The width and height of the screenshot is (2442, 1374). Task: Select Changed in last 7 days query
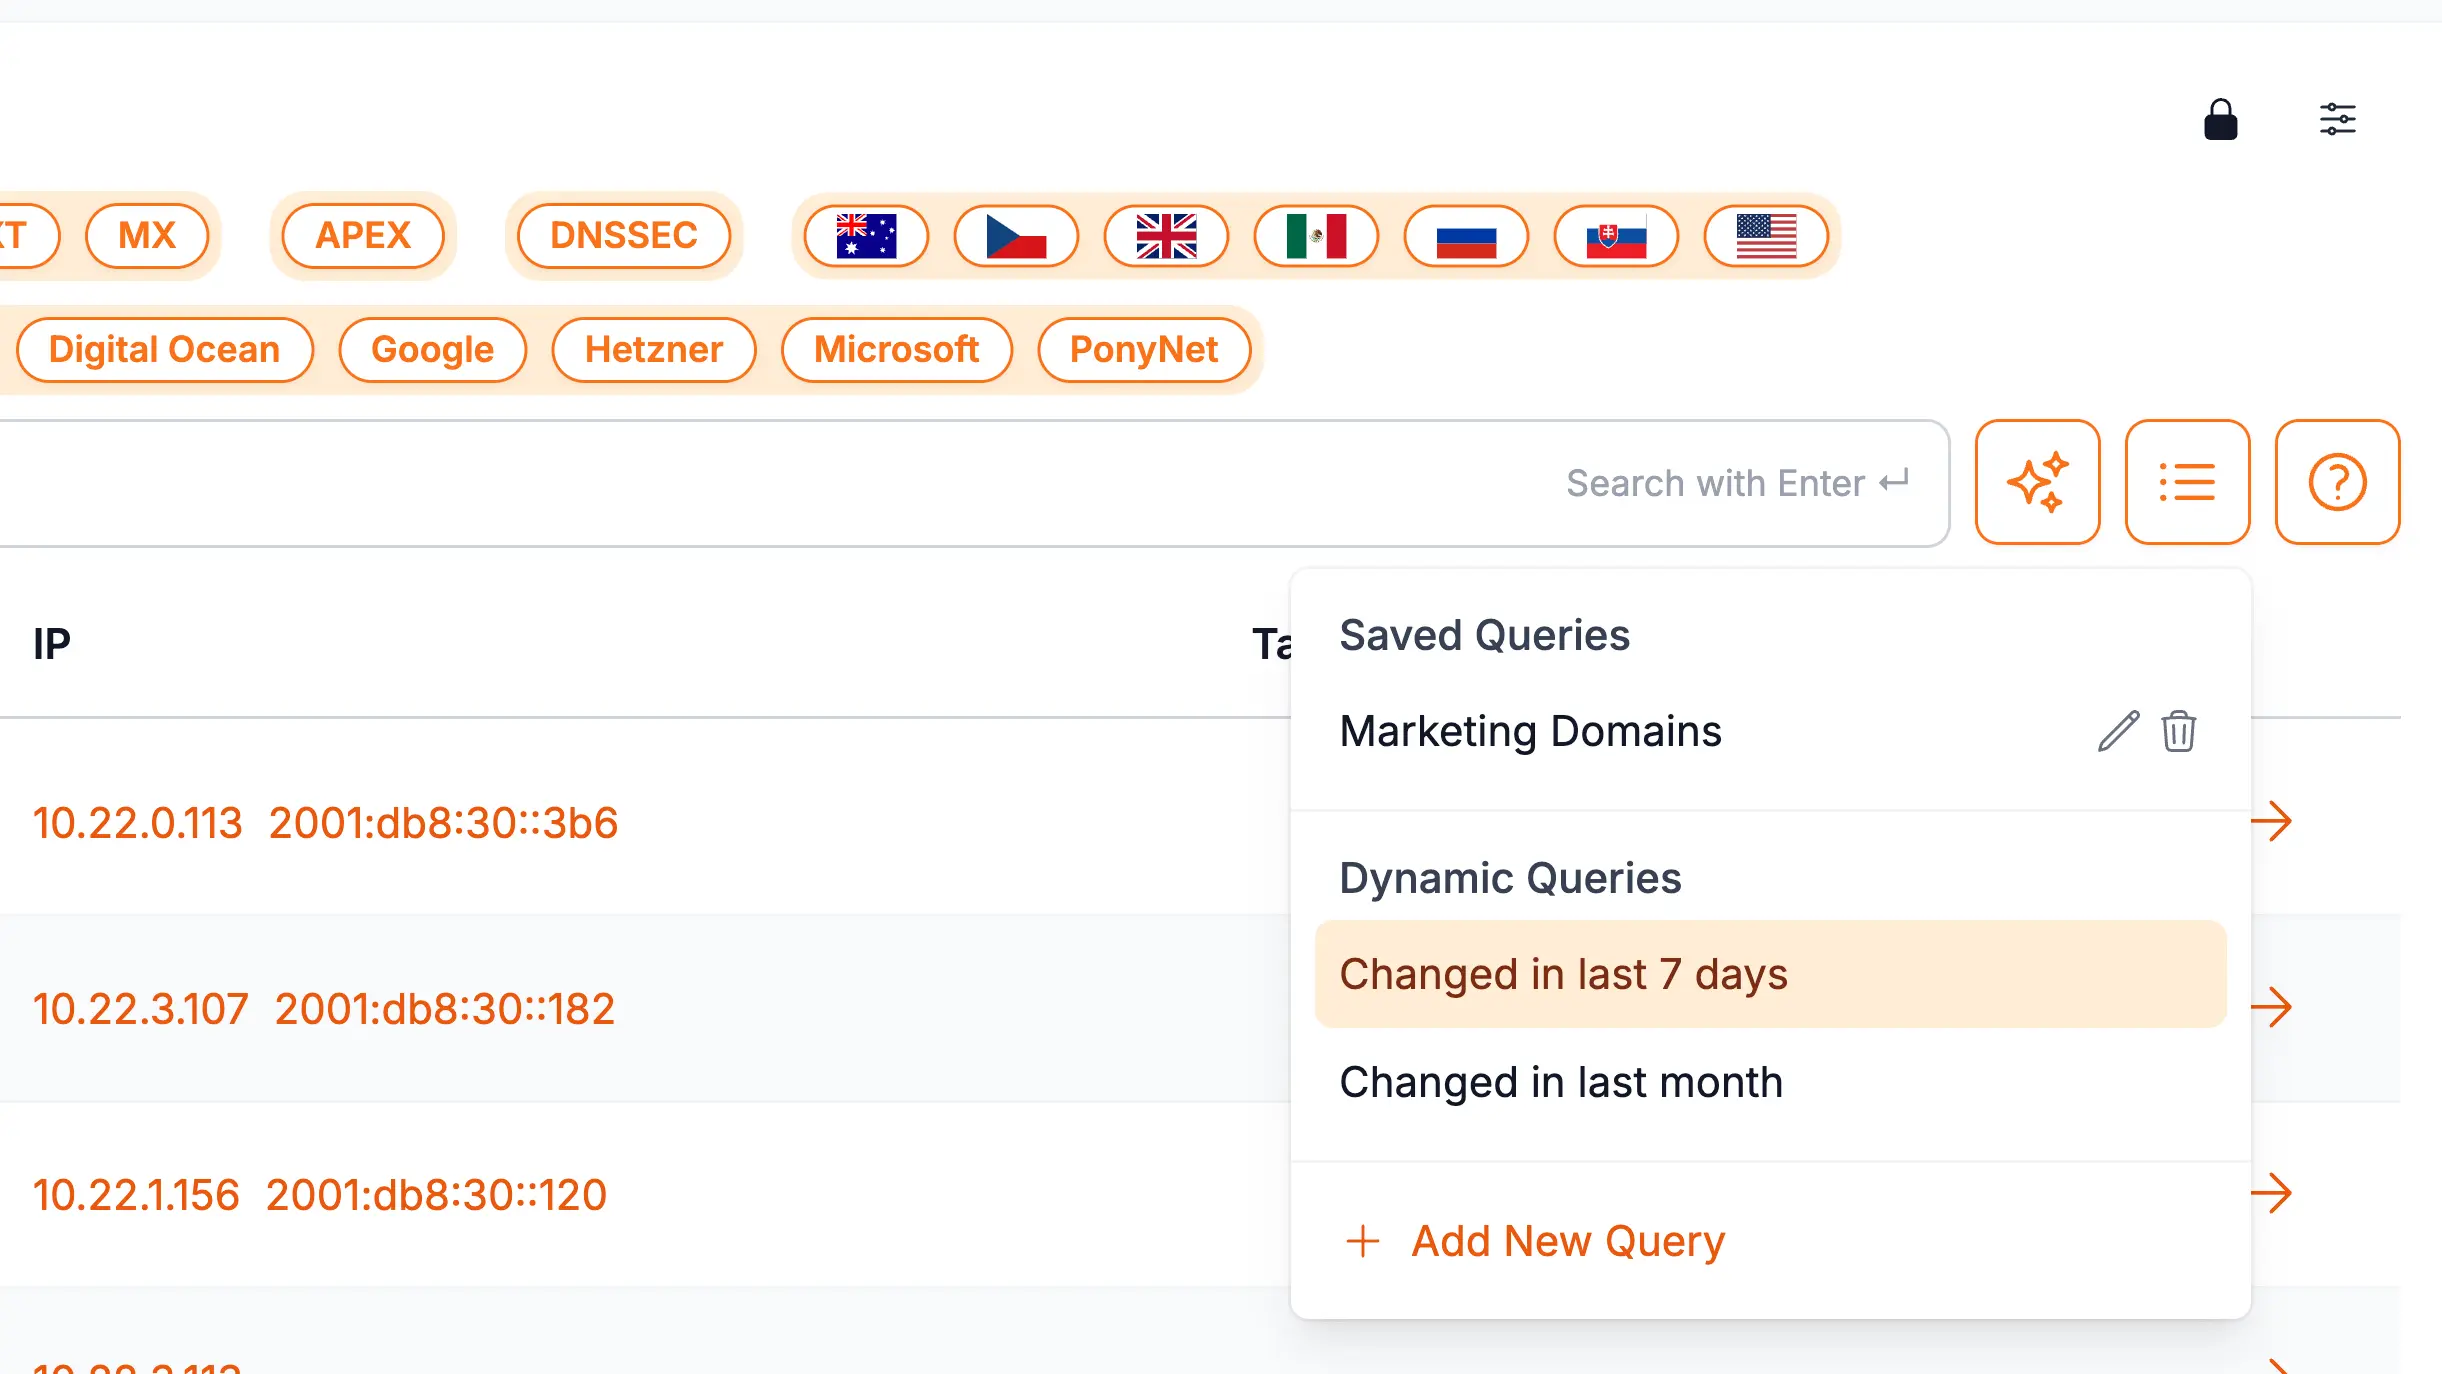(x=1770, y=974)
